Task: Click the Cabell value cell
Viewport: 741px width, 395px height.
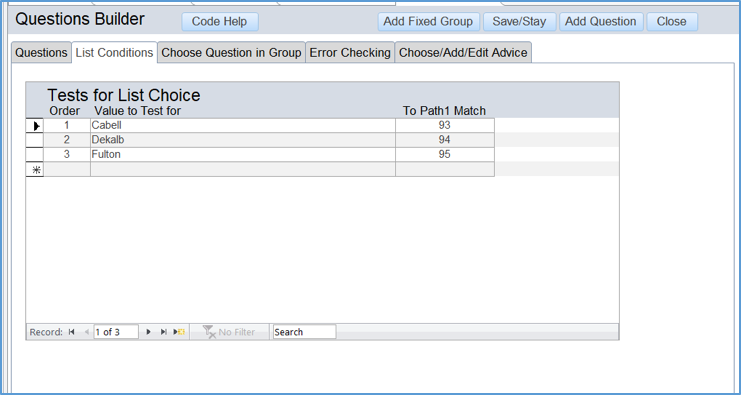Action: [243, 126]
